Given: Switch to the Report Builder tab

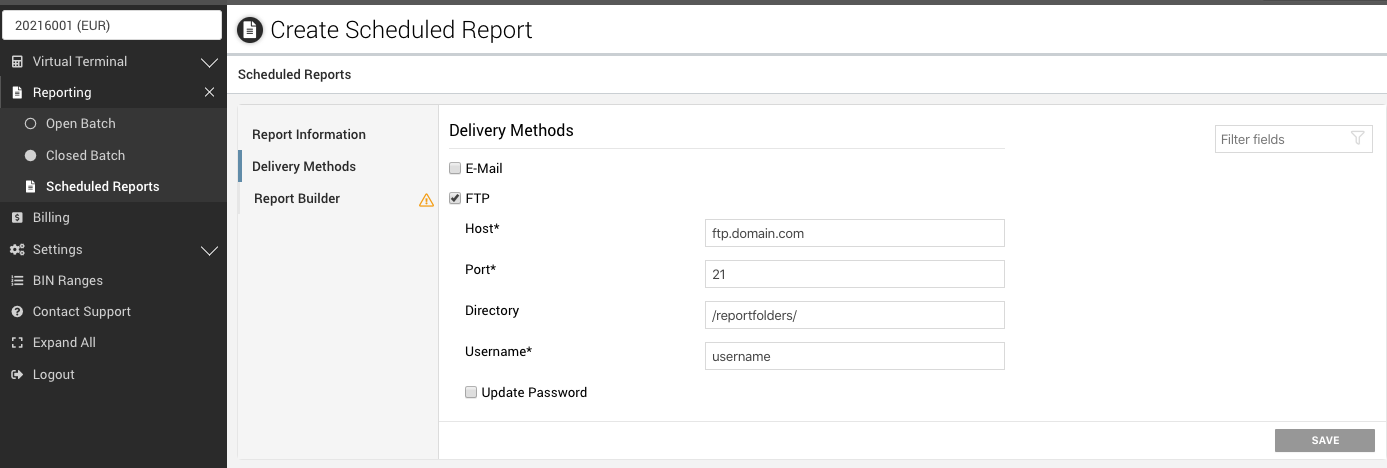Looking at the screenshot, I should [x=297, y=199].
